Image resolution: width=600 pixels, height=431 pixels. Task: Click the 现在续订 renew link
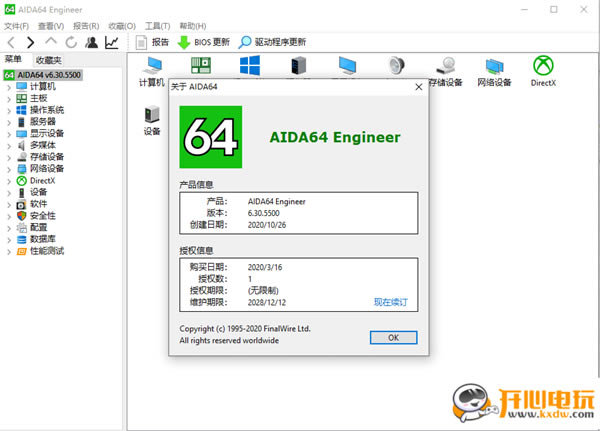(x=390, y=302)
